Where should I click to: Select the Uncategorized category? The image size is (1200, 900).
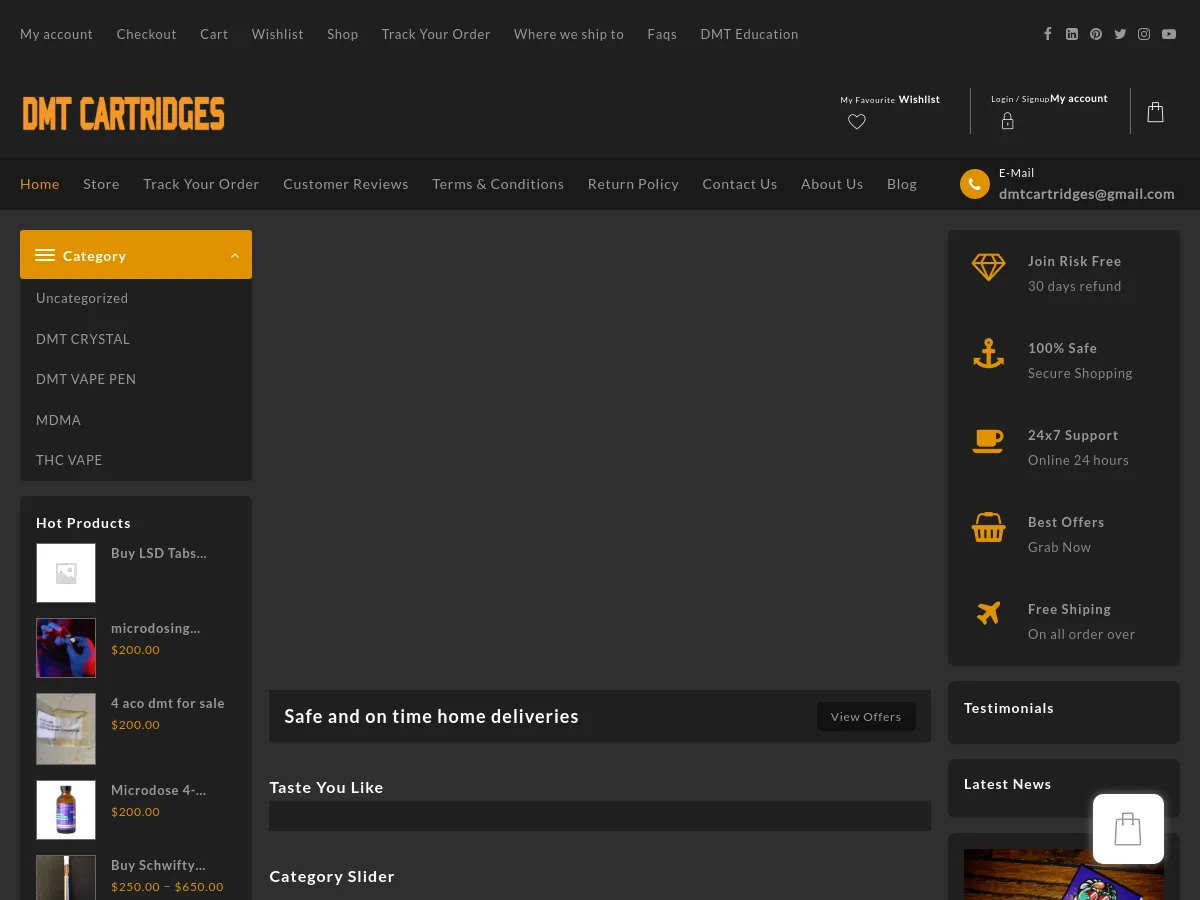[82, 298]
